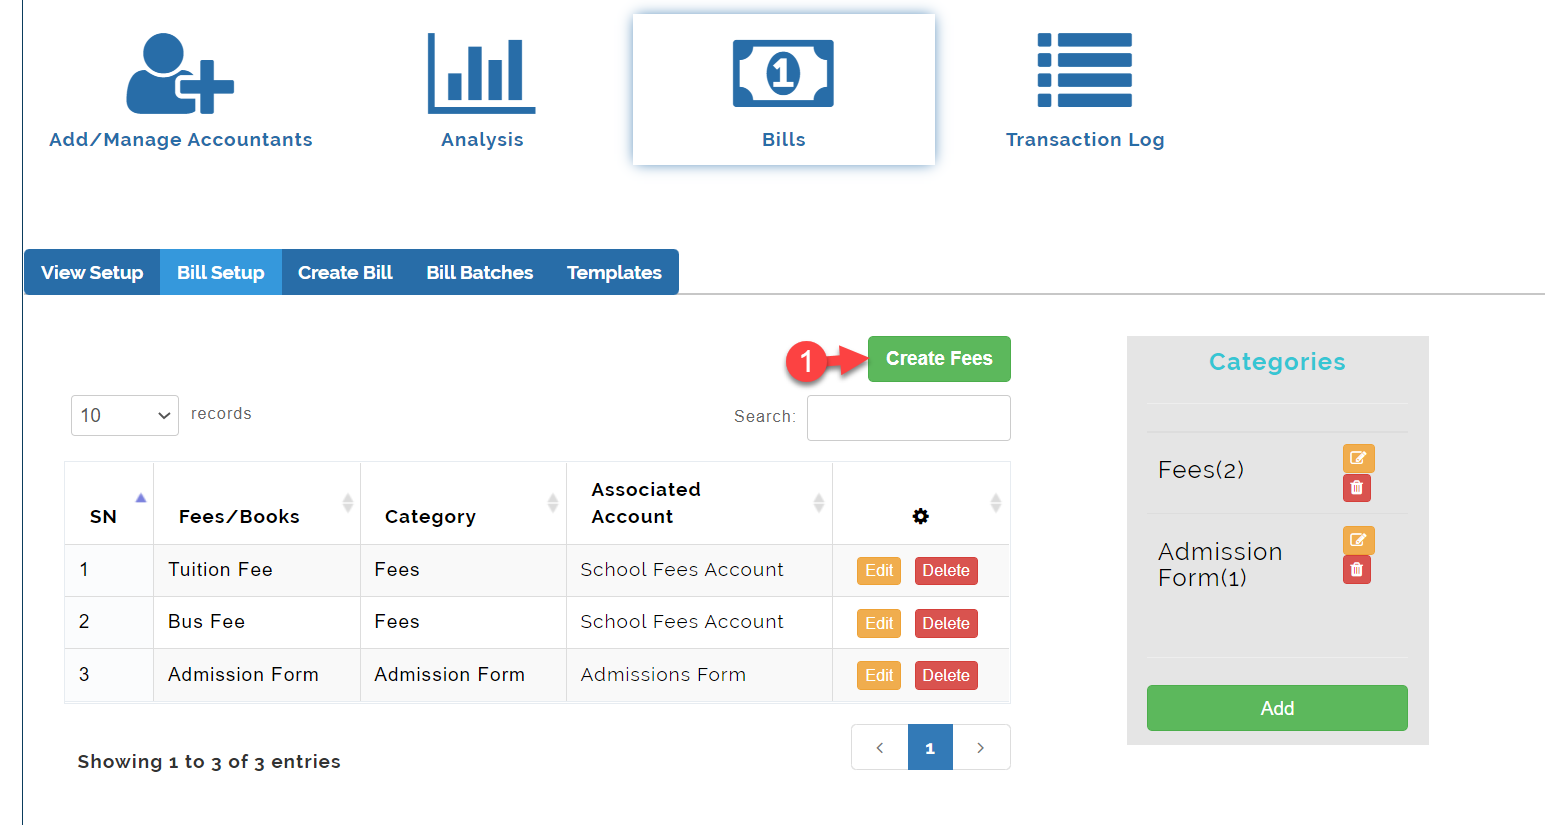The height and width of the screenshot is (825, 1545).
Task: Delete the Admission Form row
Action: pyautogui.click(x=946, y=675)
